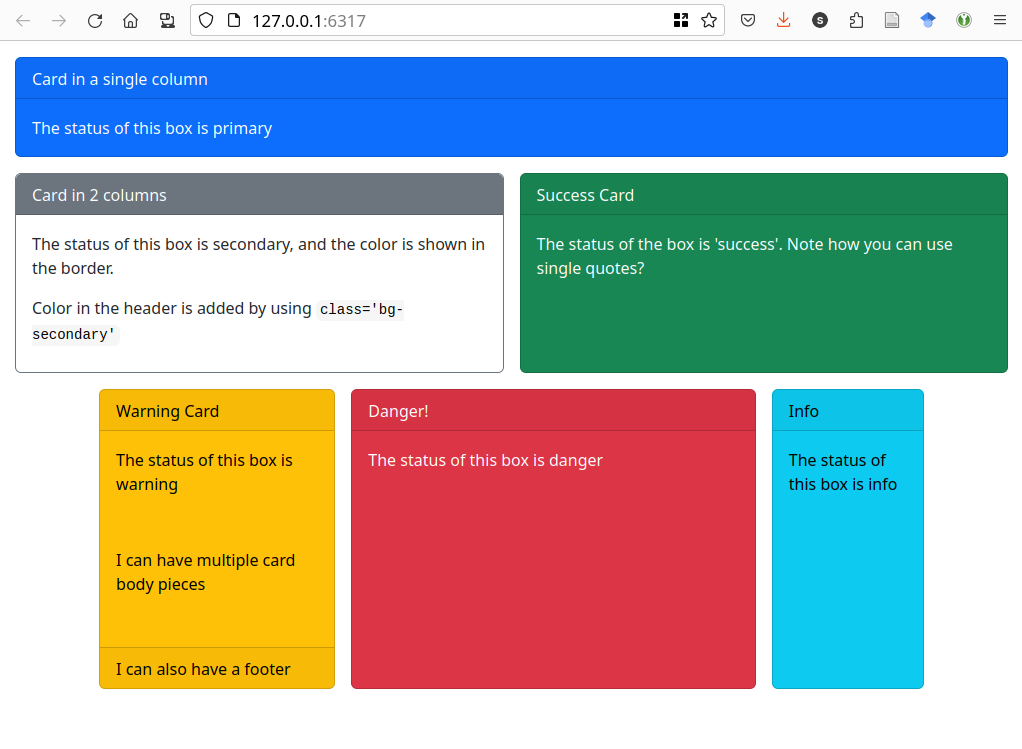Screen dimensions: 1022x749
Task: Click the synced tabs device icon
Action: 167,21
